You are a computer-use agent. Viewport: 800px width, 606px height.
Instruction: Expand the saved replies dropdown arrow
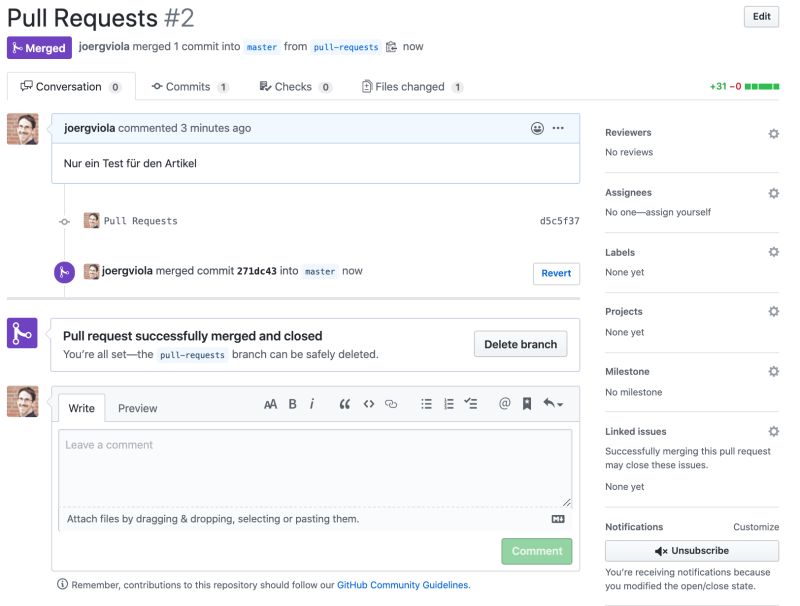pyautogui.click(x=556, y=404)
